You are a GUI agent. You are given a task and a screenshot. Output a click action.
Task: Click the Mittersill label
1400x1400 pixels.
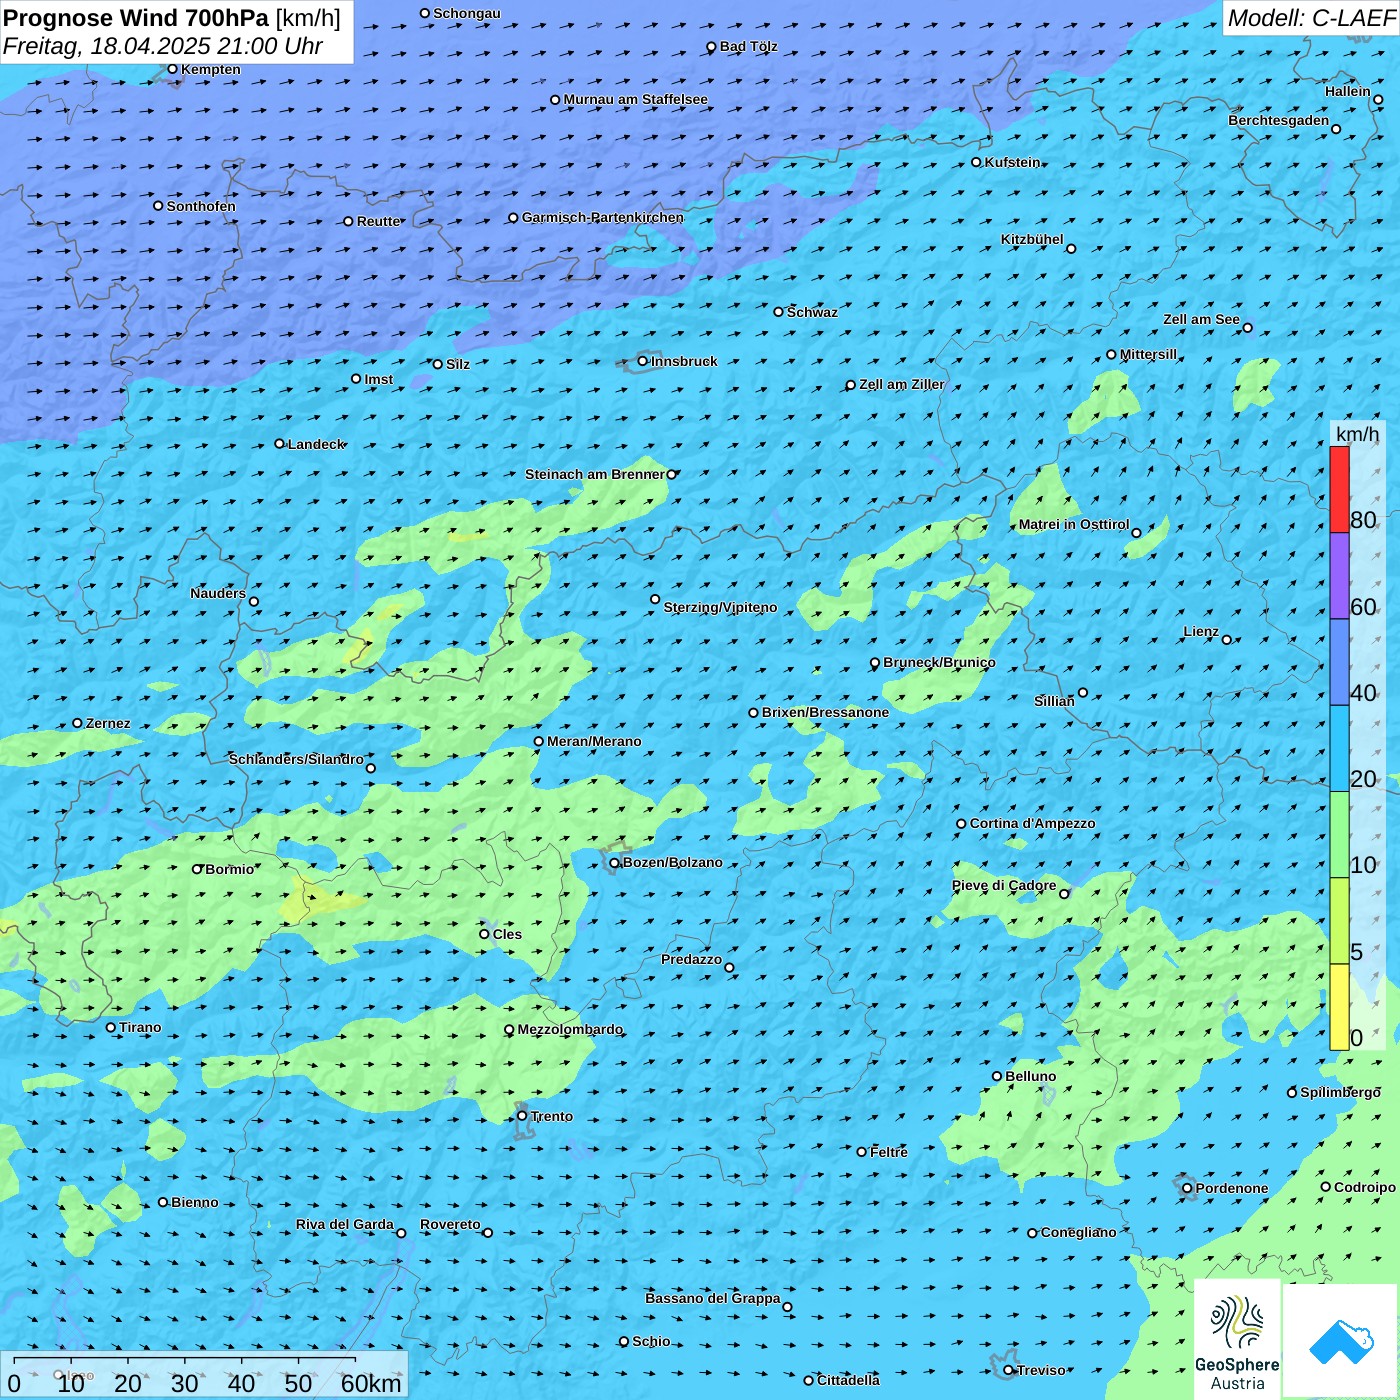1148,354
